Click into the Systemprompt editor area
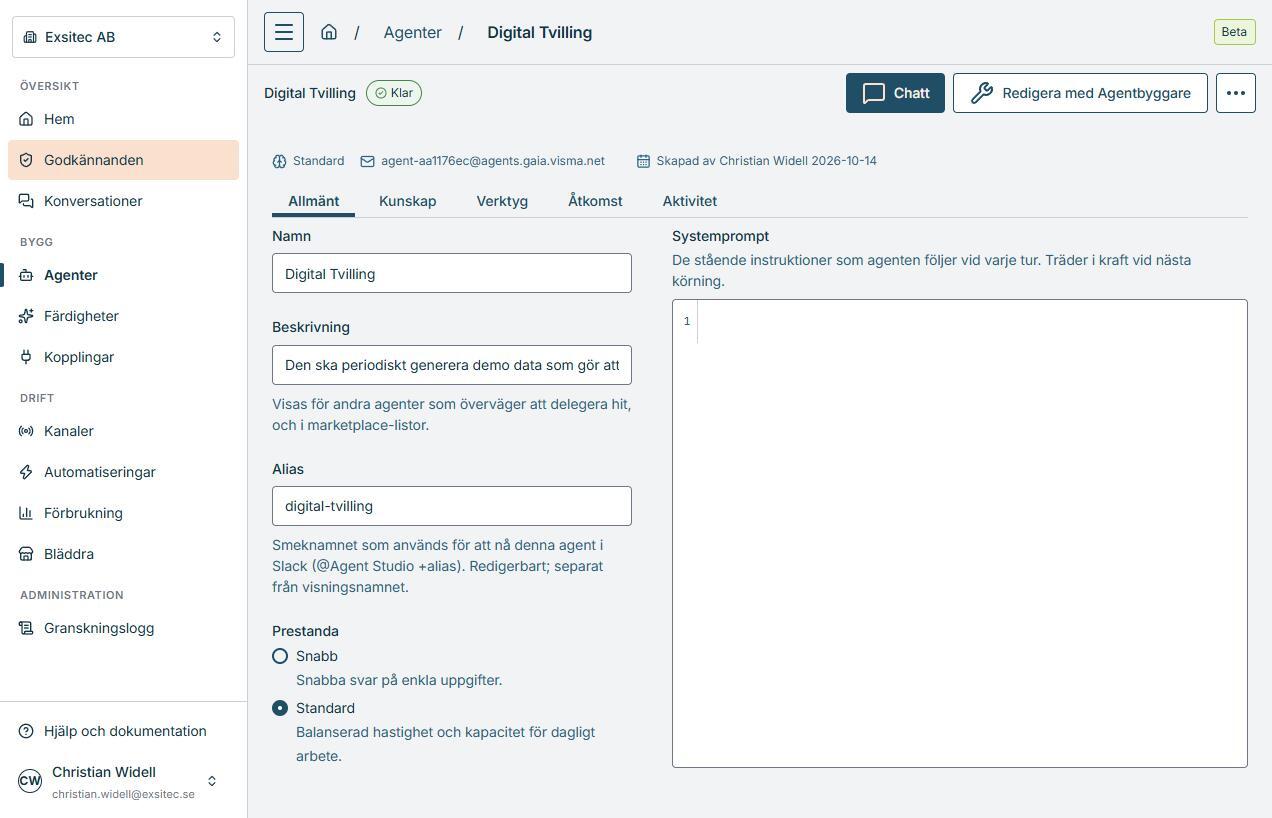1272x818 pixels. (960, 533)
